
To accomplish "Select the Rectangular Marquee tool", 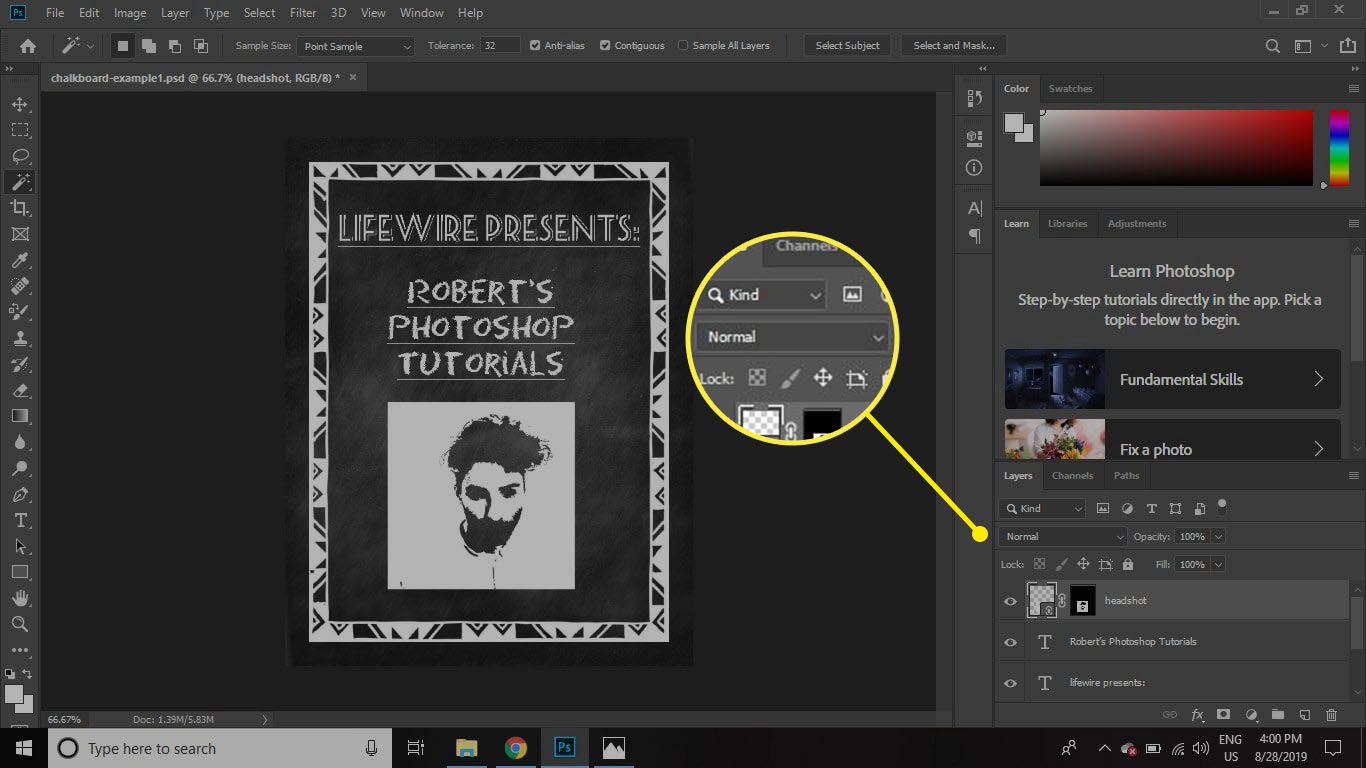I will click(x=19, y=130).
